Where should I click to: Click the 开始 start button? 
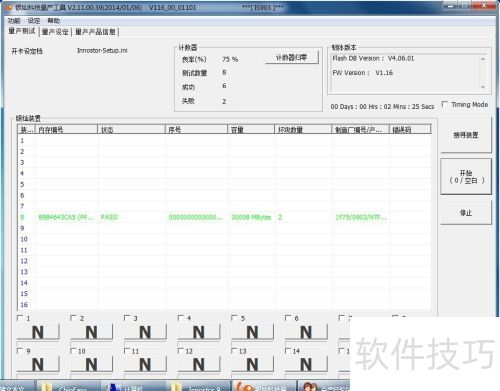point(466,177)
